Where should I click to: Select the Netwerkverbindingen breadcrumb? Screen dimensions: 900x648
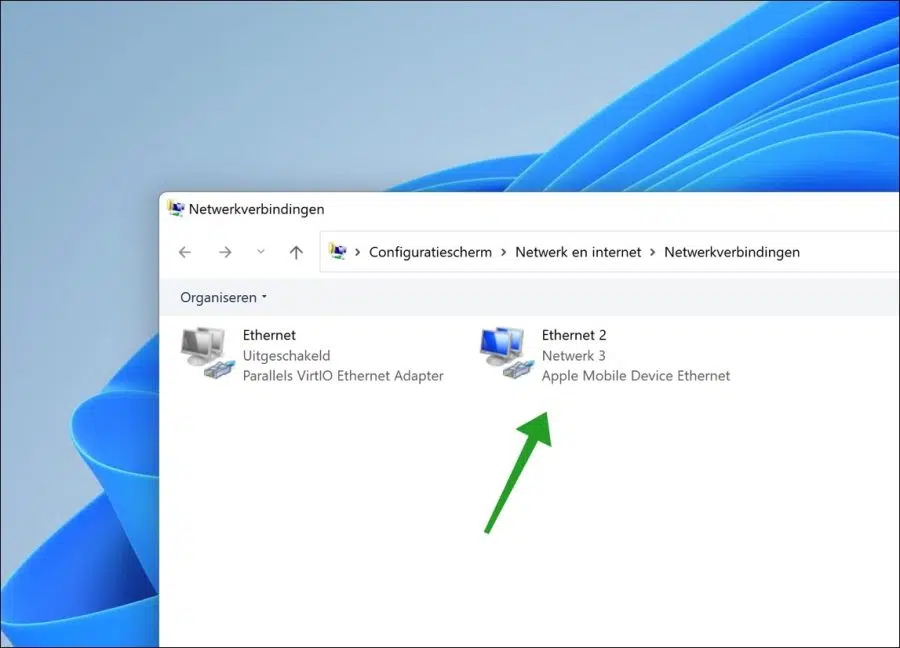pyautogui.click(x=732, y=252)
